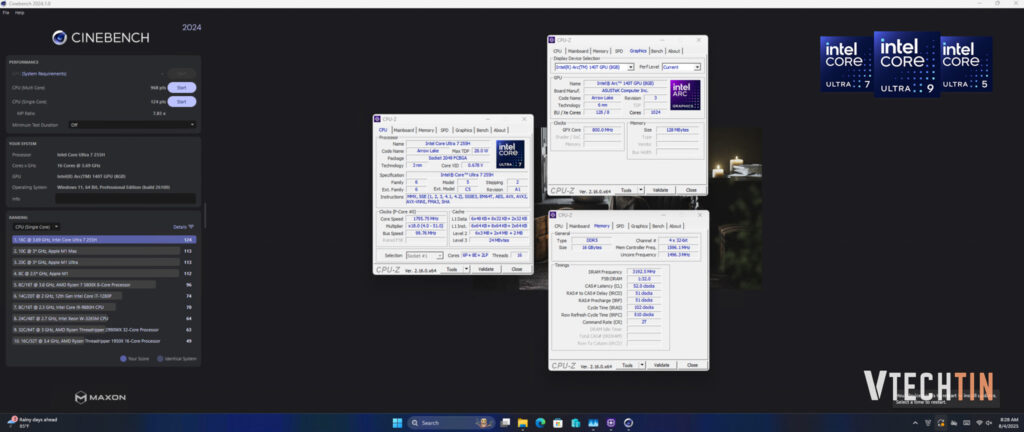Select the Intel Xeon W-3265M ranking row
Screen dimensions: 1024x432
104,318
